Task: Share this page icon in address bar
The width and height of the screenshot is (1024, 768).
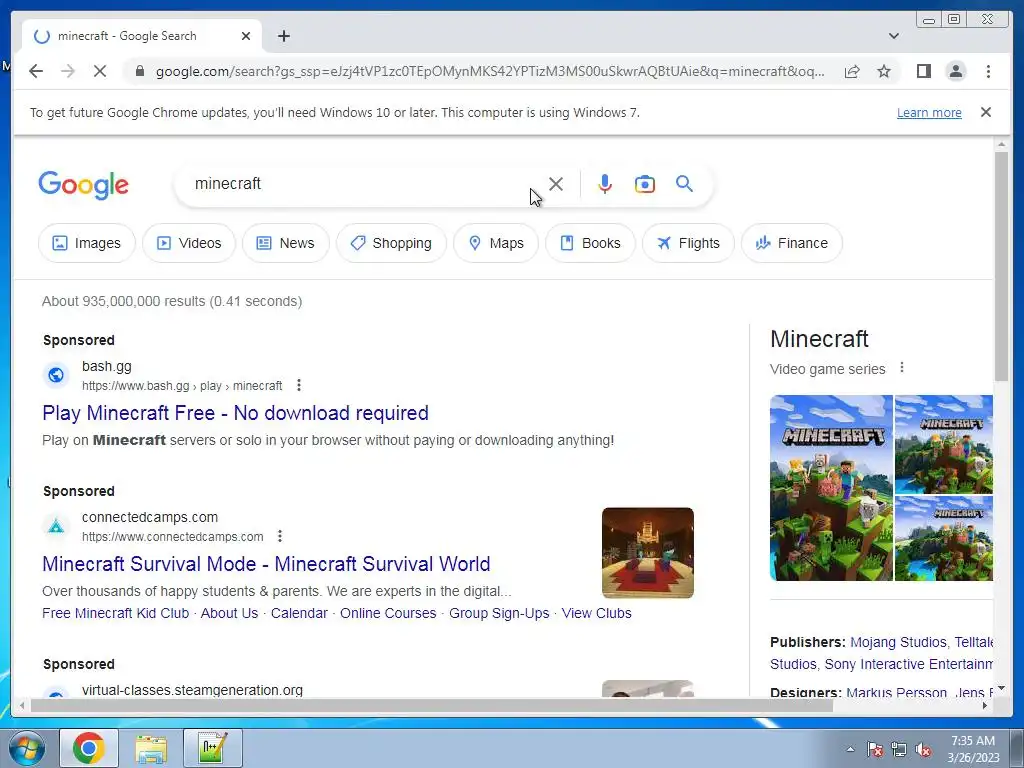Action: point(852,71)
